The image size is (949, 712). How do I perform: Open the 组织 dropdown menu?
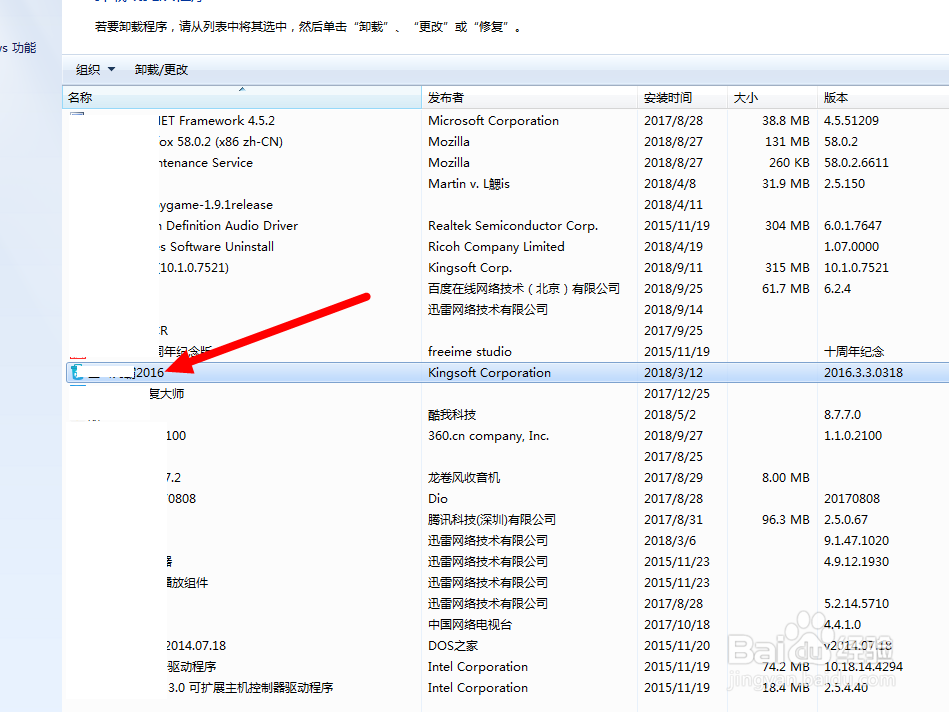coord(95,70)
